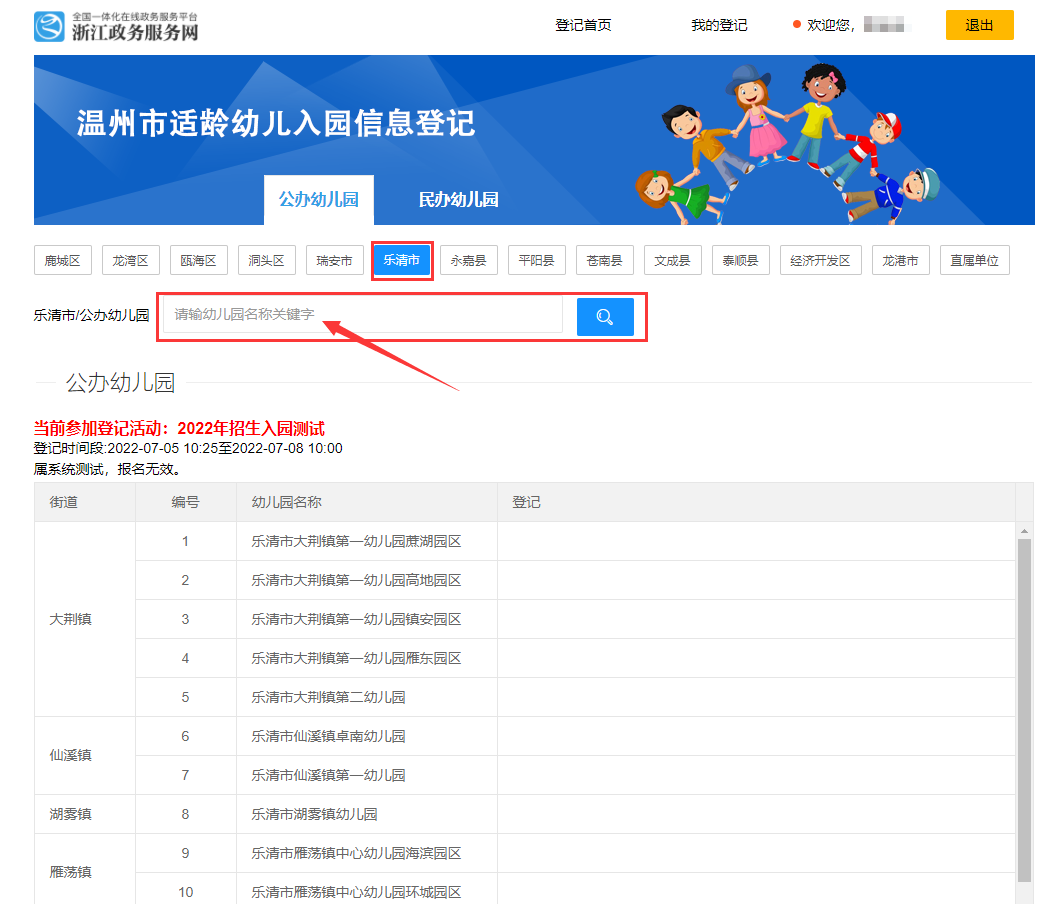Switch to the 公办幼儿园 tab
1064x904 pixels.
click(x=318, y=200)
